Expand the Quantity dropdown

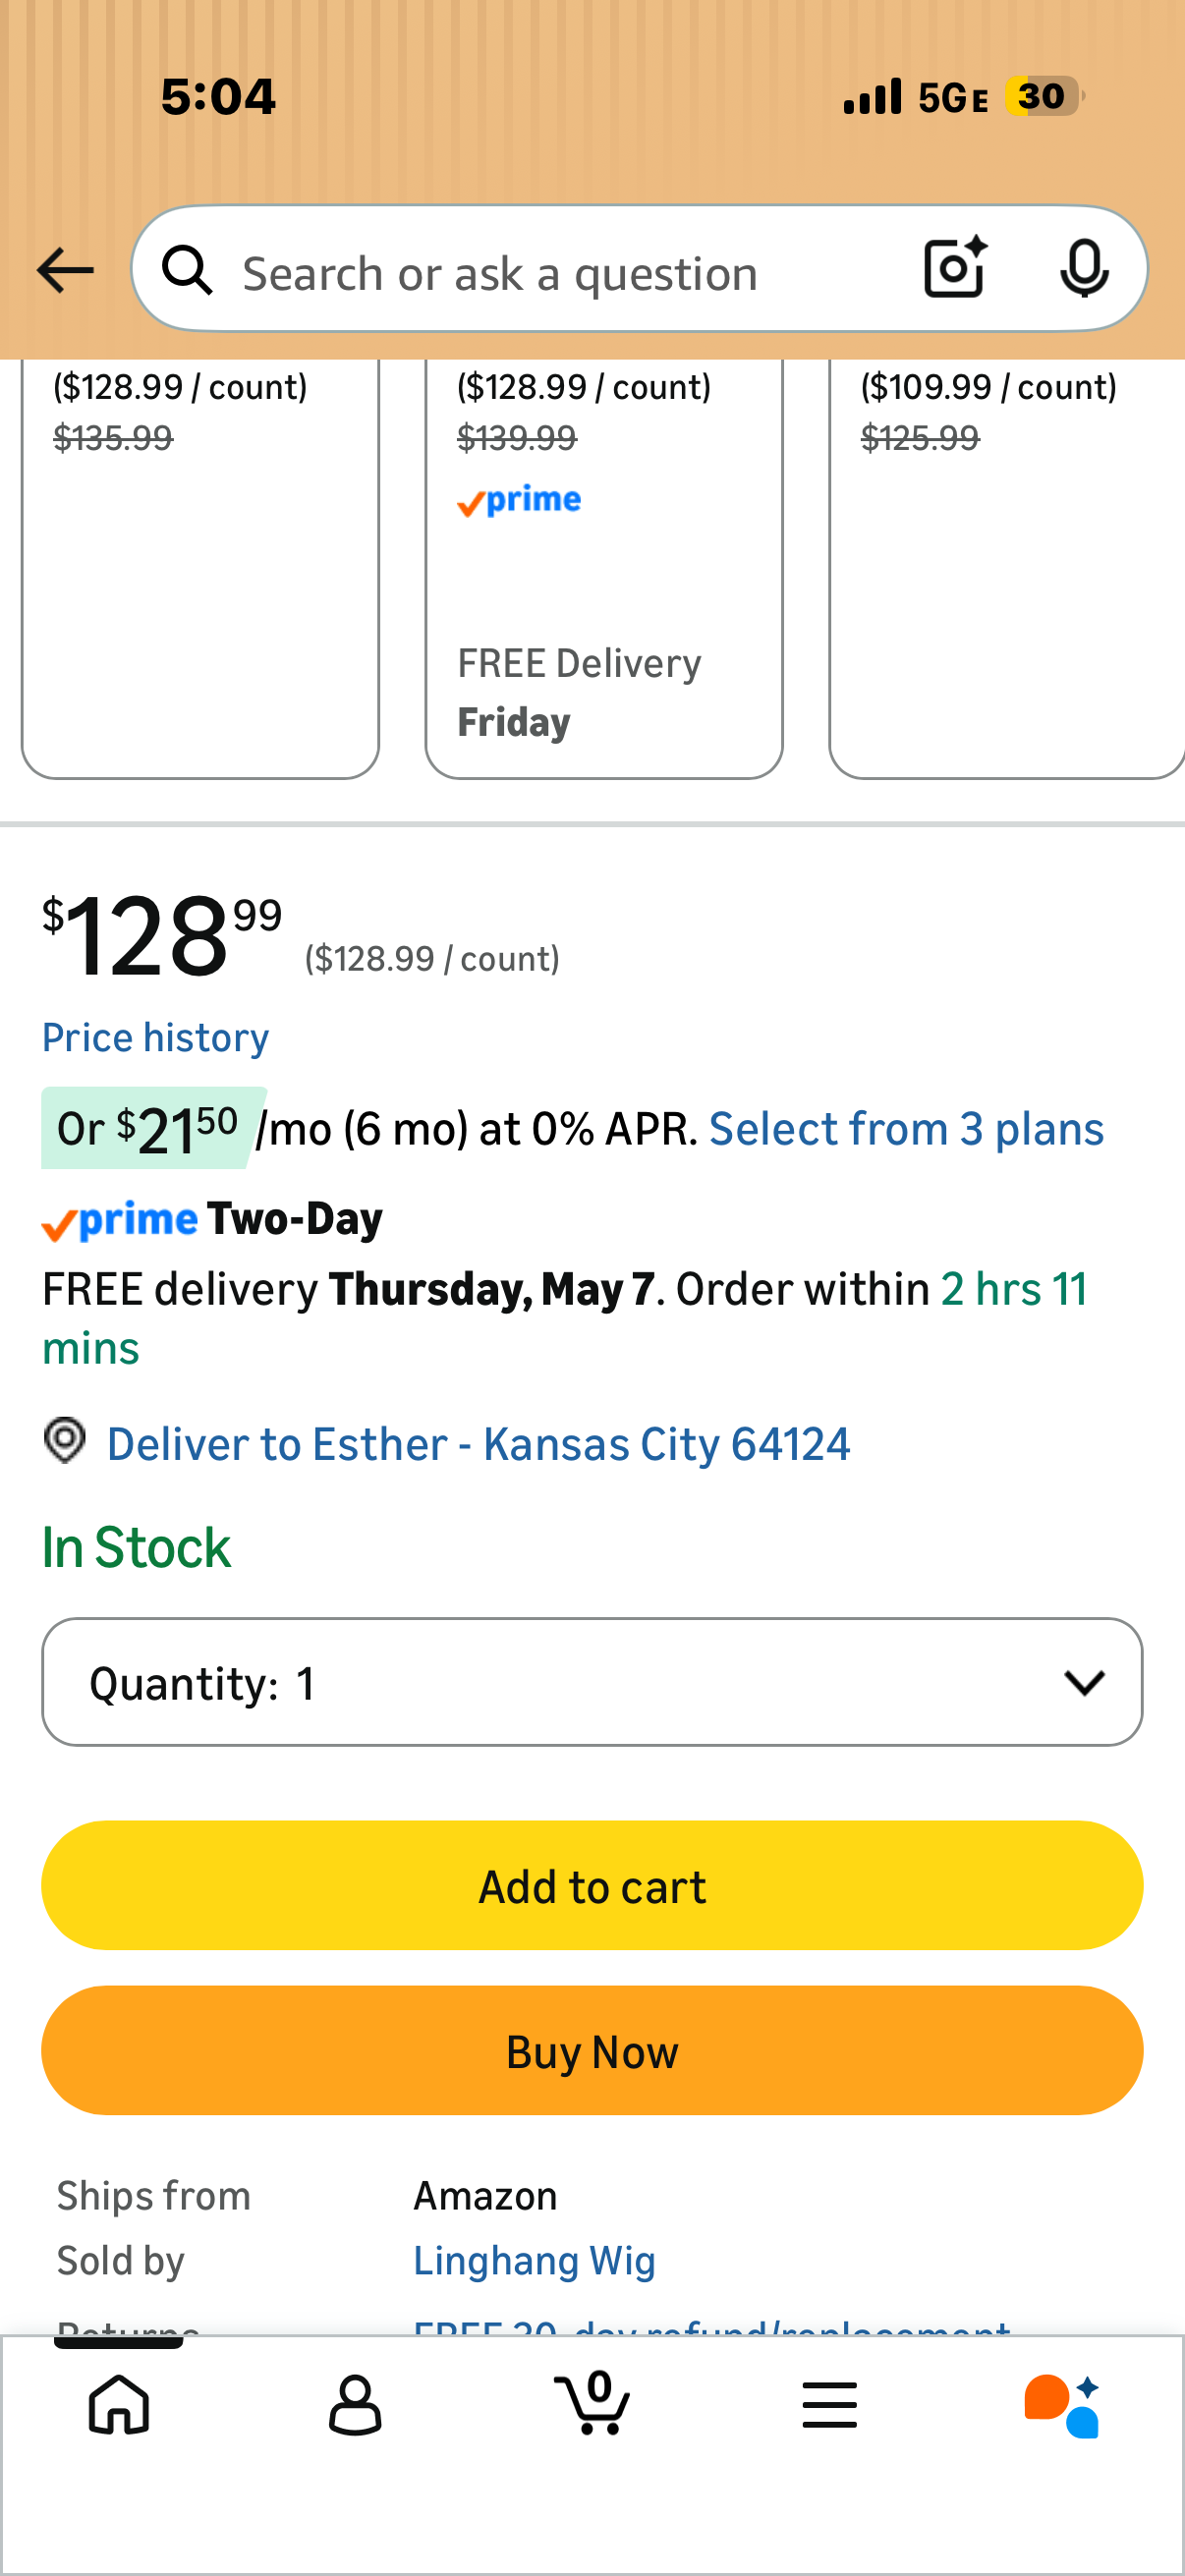pyautogui.click(x=592, y=1682)
